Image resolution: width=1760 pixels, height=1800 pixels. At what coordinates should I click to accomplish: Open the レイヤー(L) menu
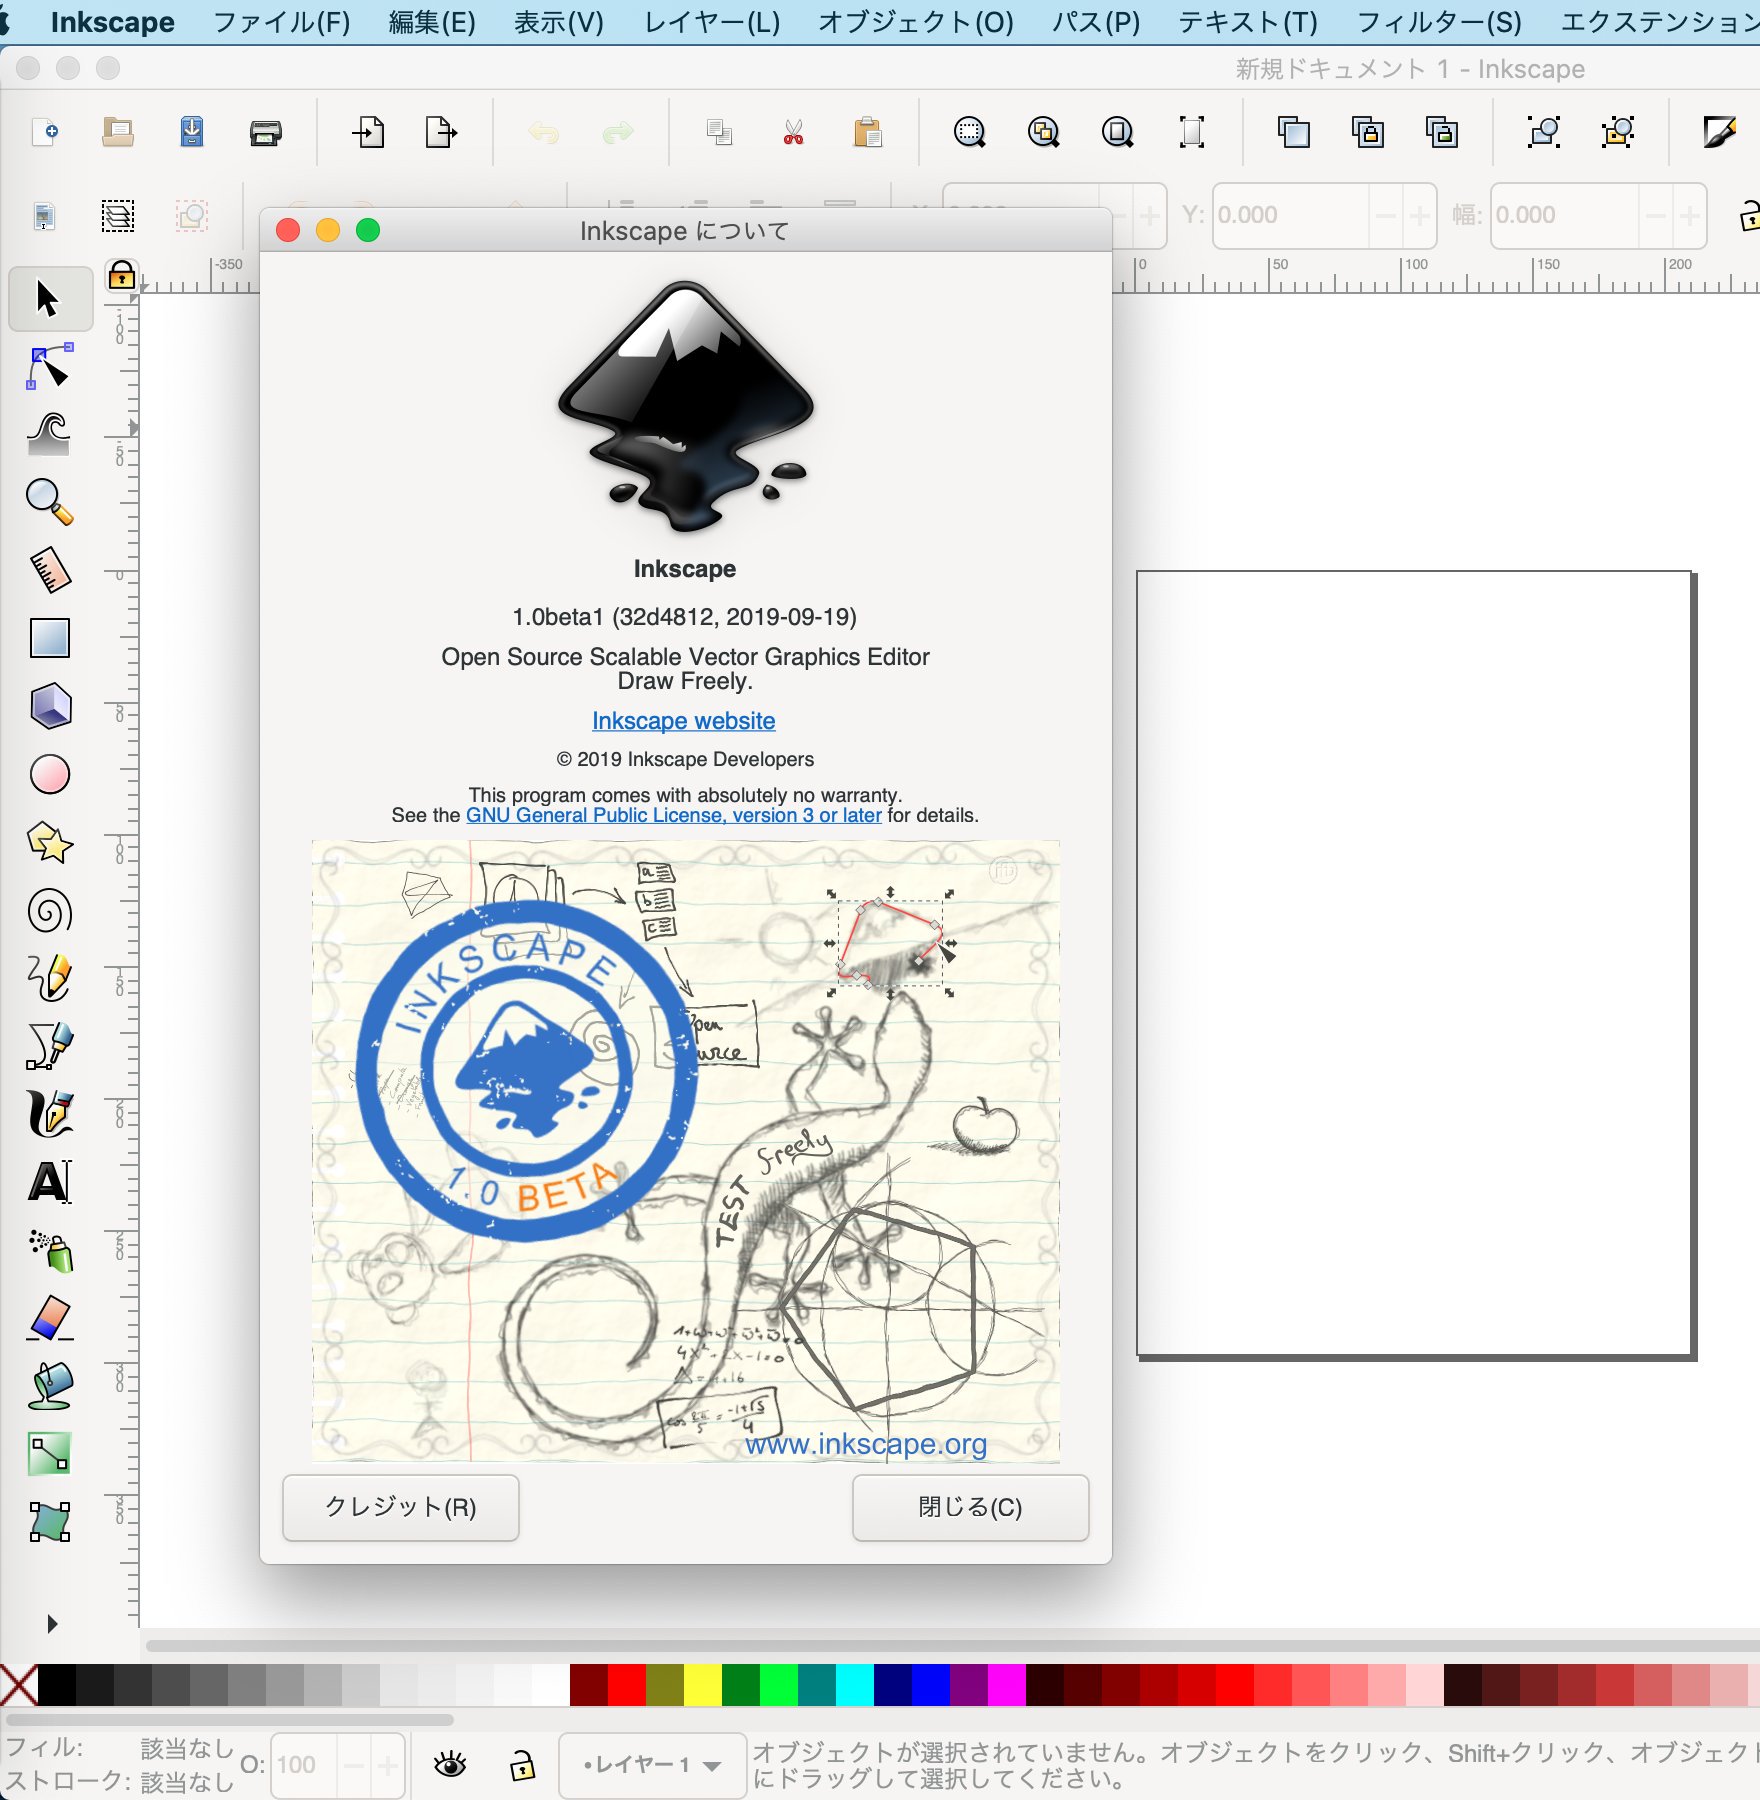tap(712, 22)
